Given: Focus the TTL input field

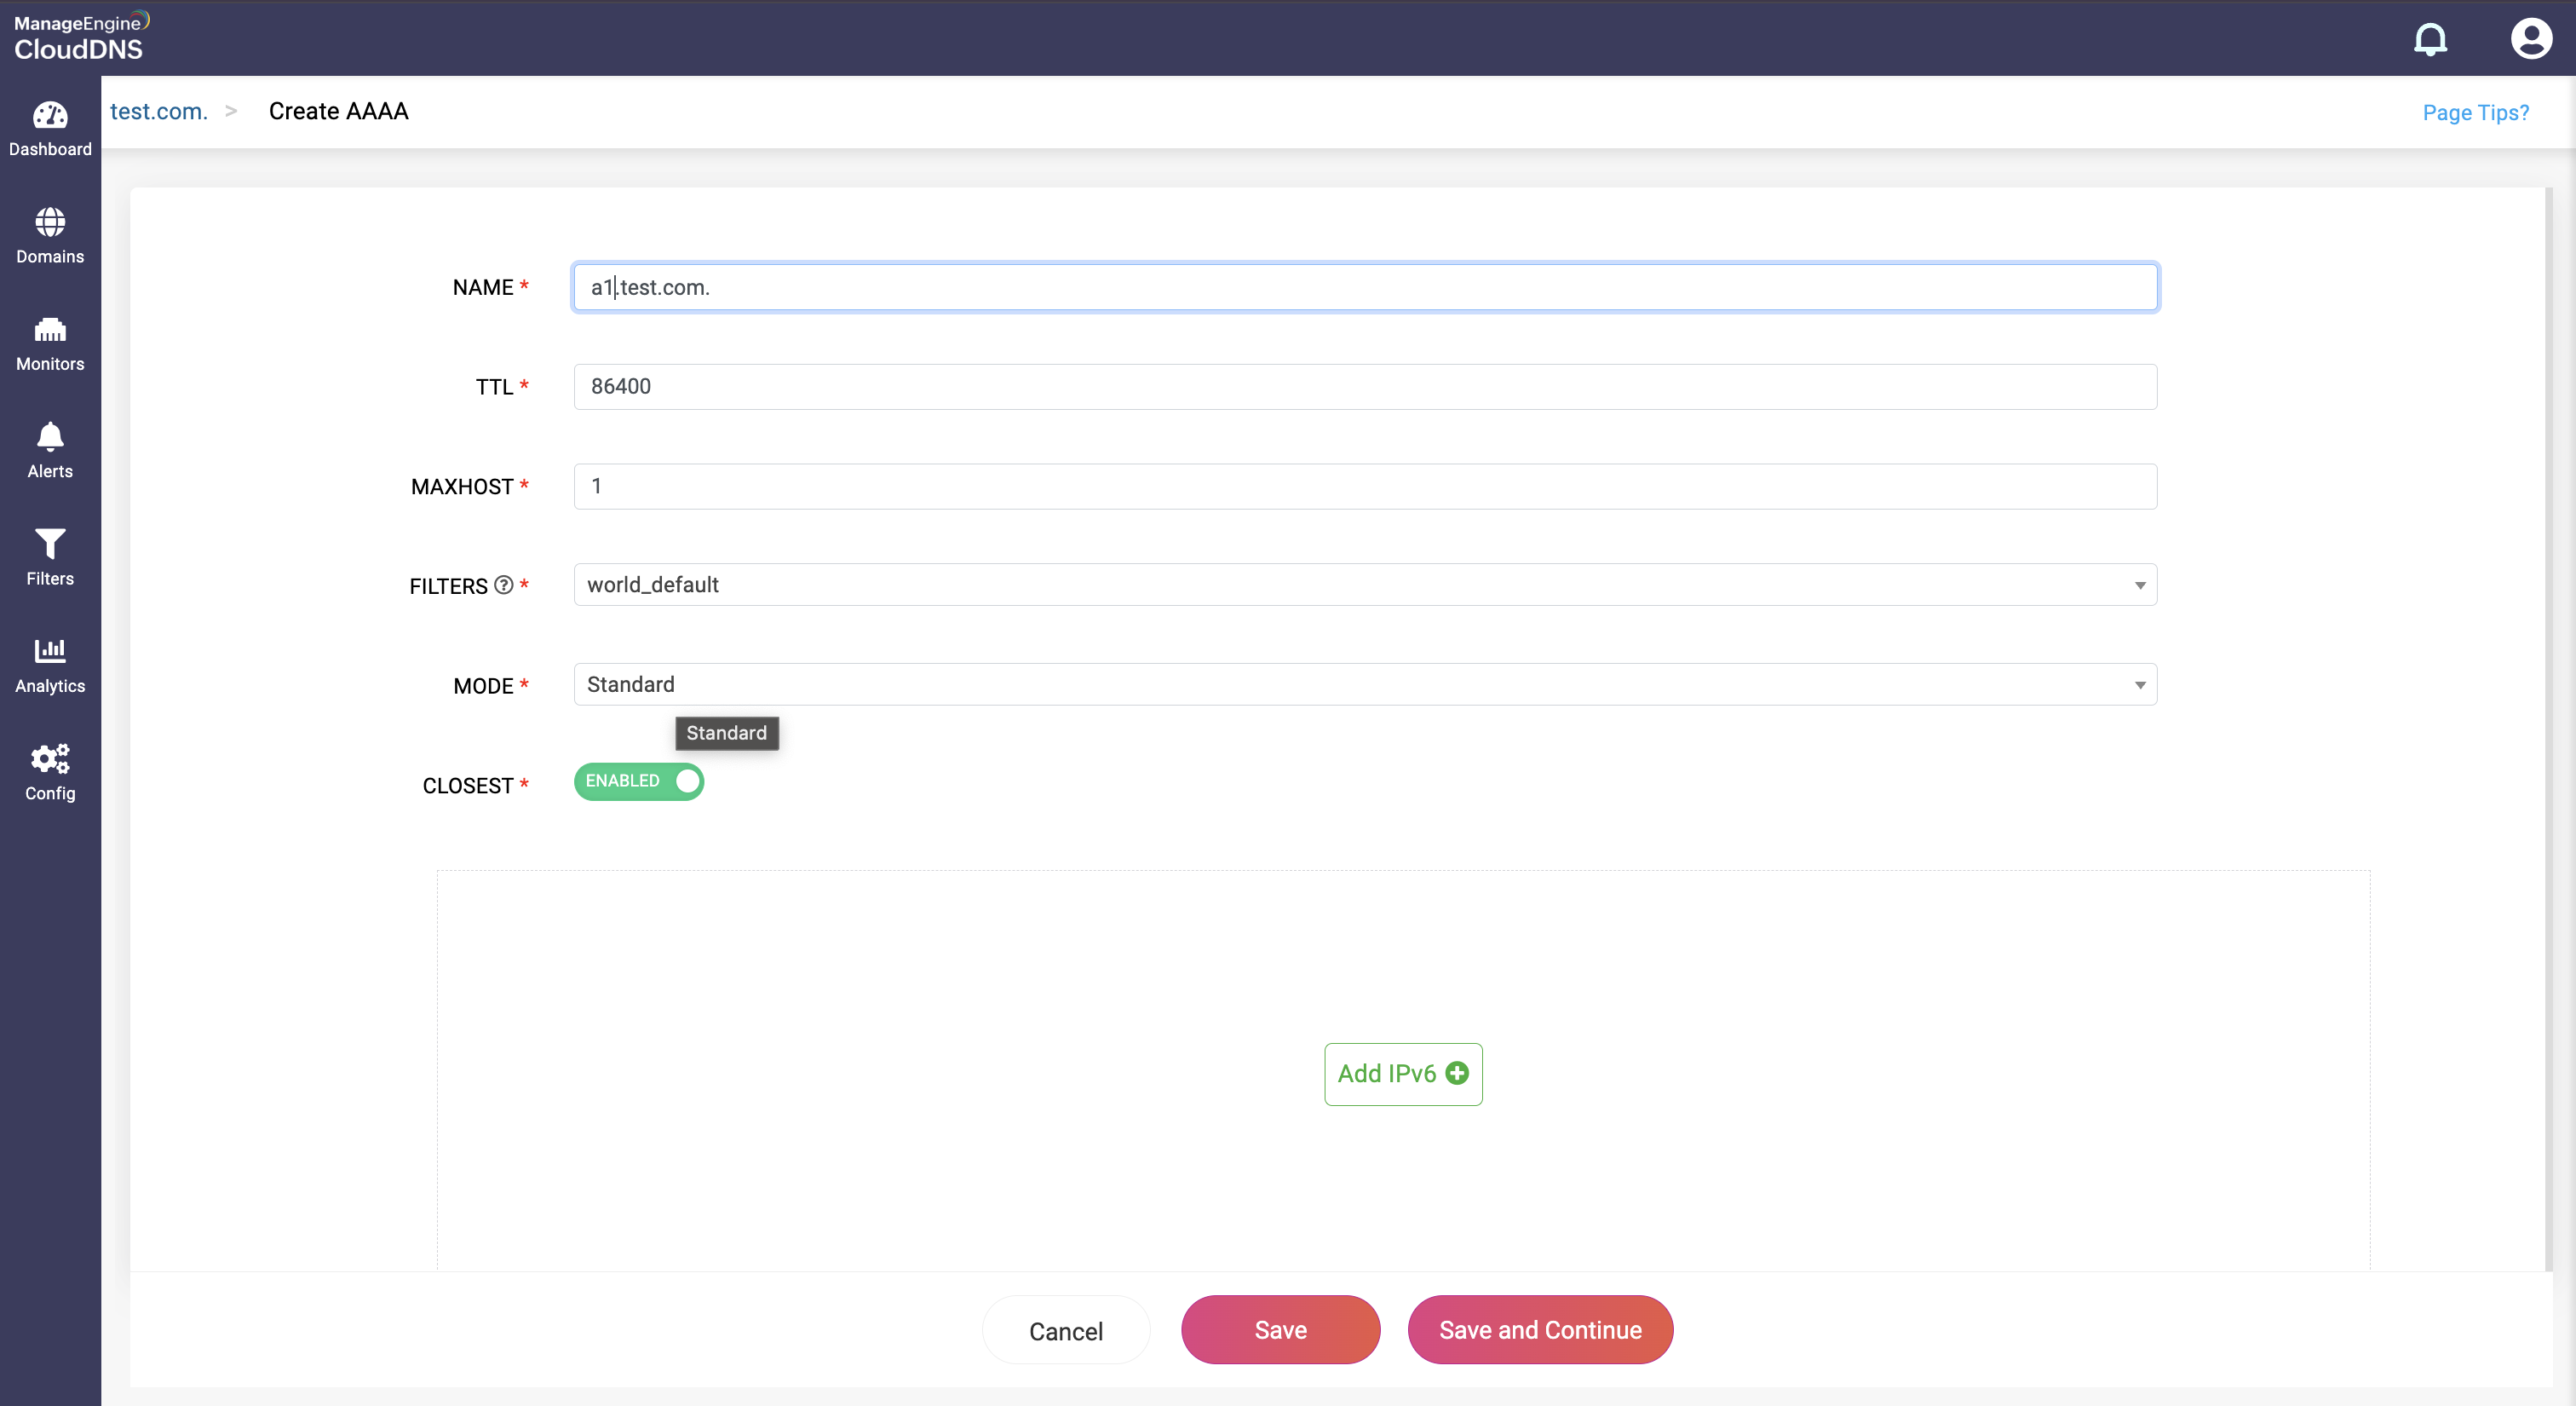Looking at the screenshot, I should pos(1365,387).
